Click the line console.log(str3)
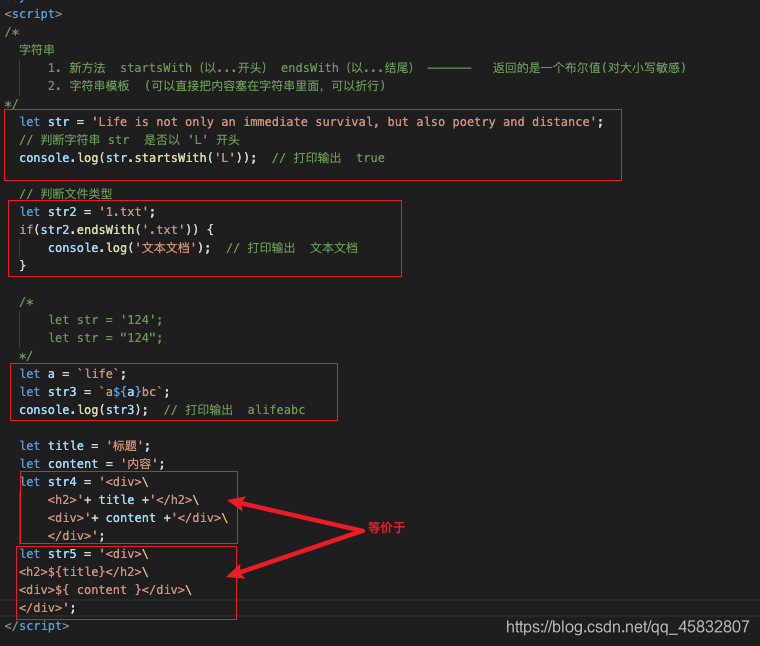This screenshot has width=760, height=646. [x=162, y=410]
